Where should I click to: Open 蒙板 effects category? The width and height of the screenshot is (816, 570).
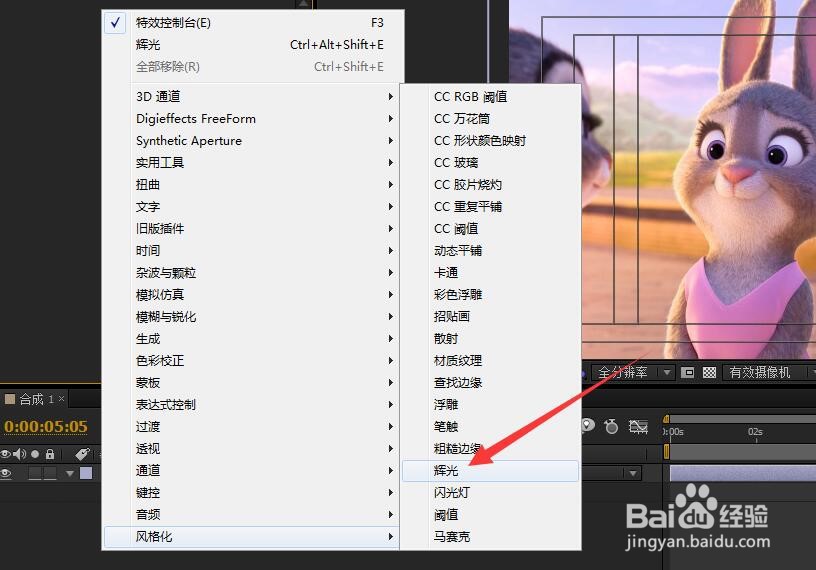[x=252, y=383]
